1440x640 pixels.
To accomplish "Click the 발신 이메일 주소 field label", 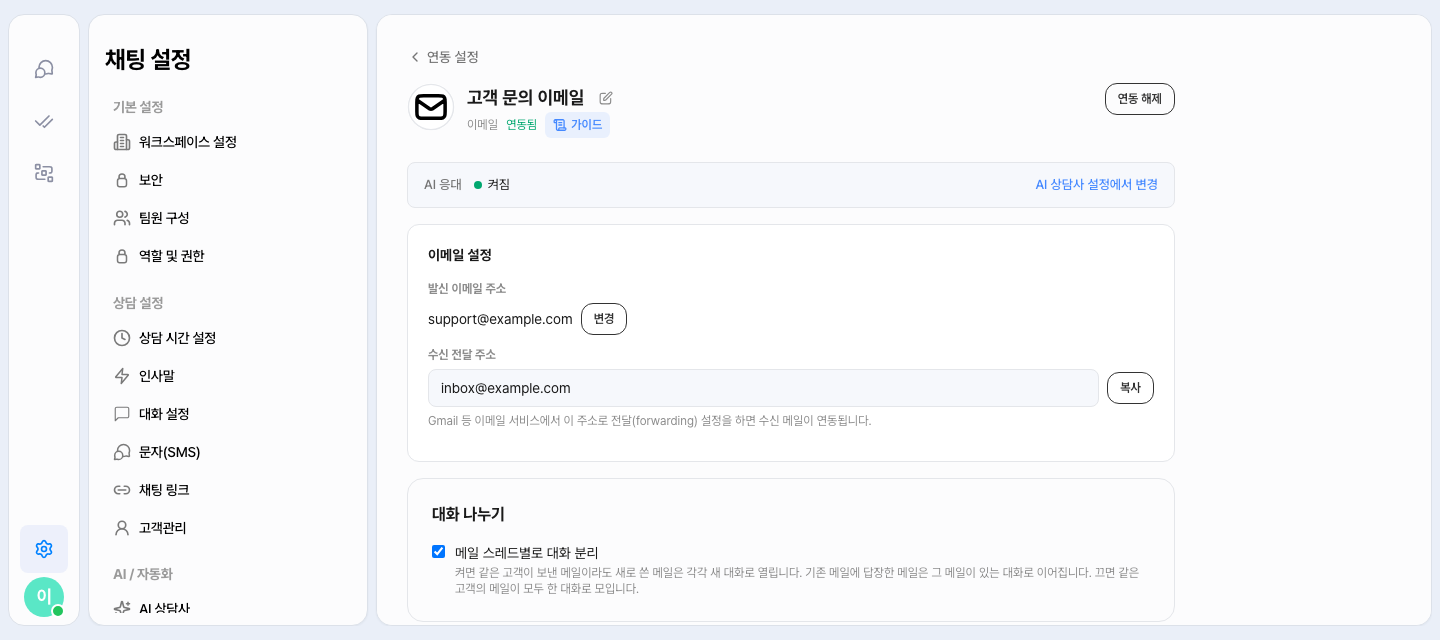I will tap(467, 288).
